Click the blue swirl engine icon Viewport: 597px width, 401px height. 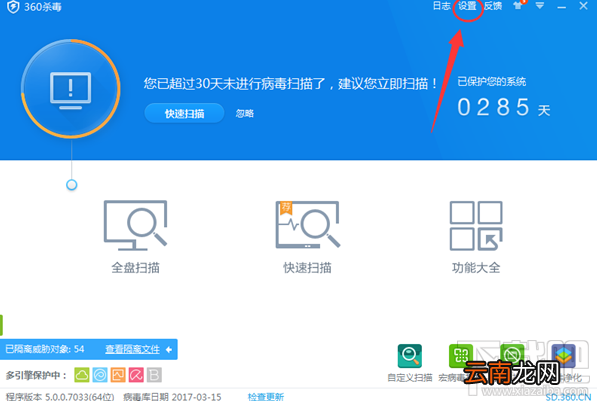(100, 375)
